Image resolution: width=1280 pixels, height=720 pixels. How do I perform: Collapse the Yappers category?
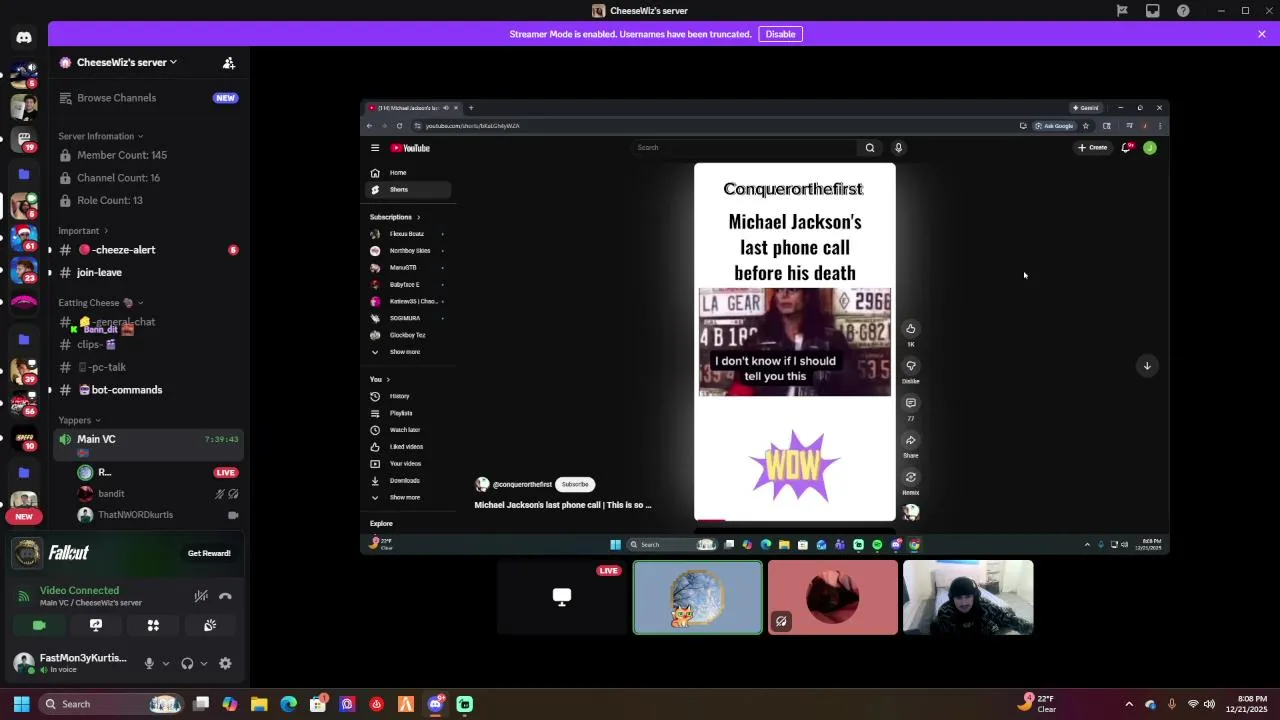click(x=80, y=420)
